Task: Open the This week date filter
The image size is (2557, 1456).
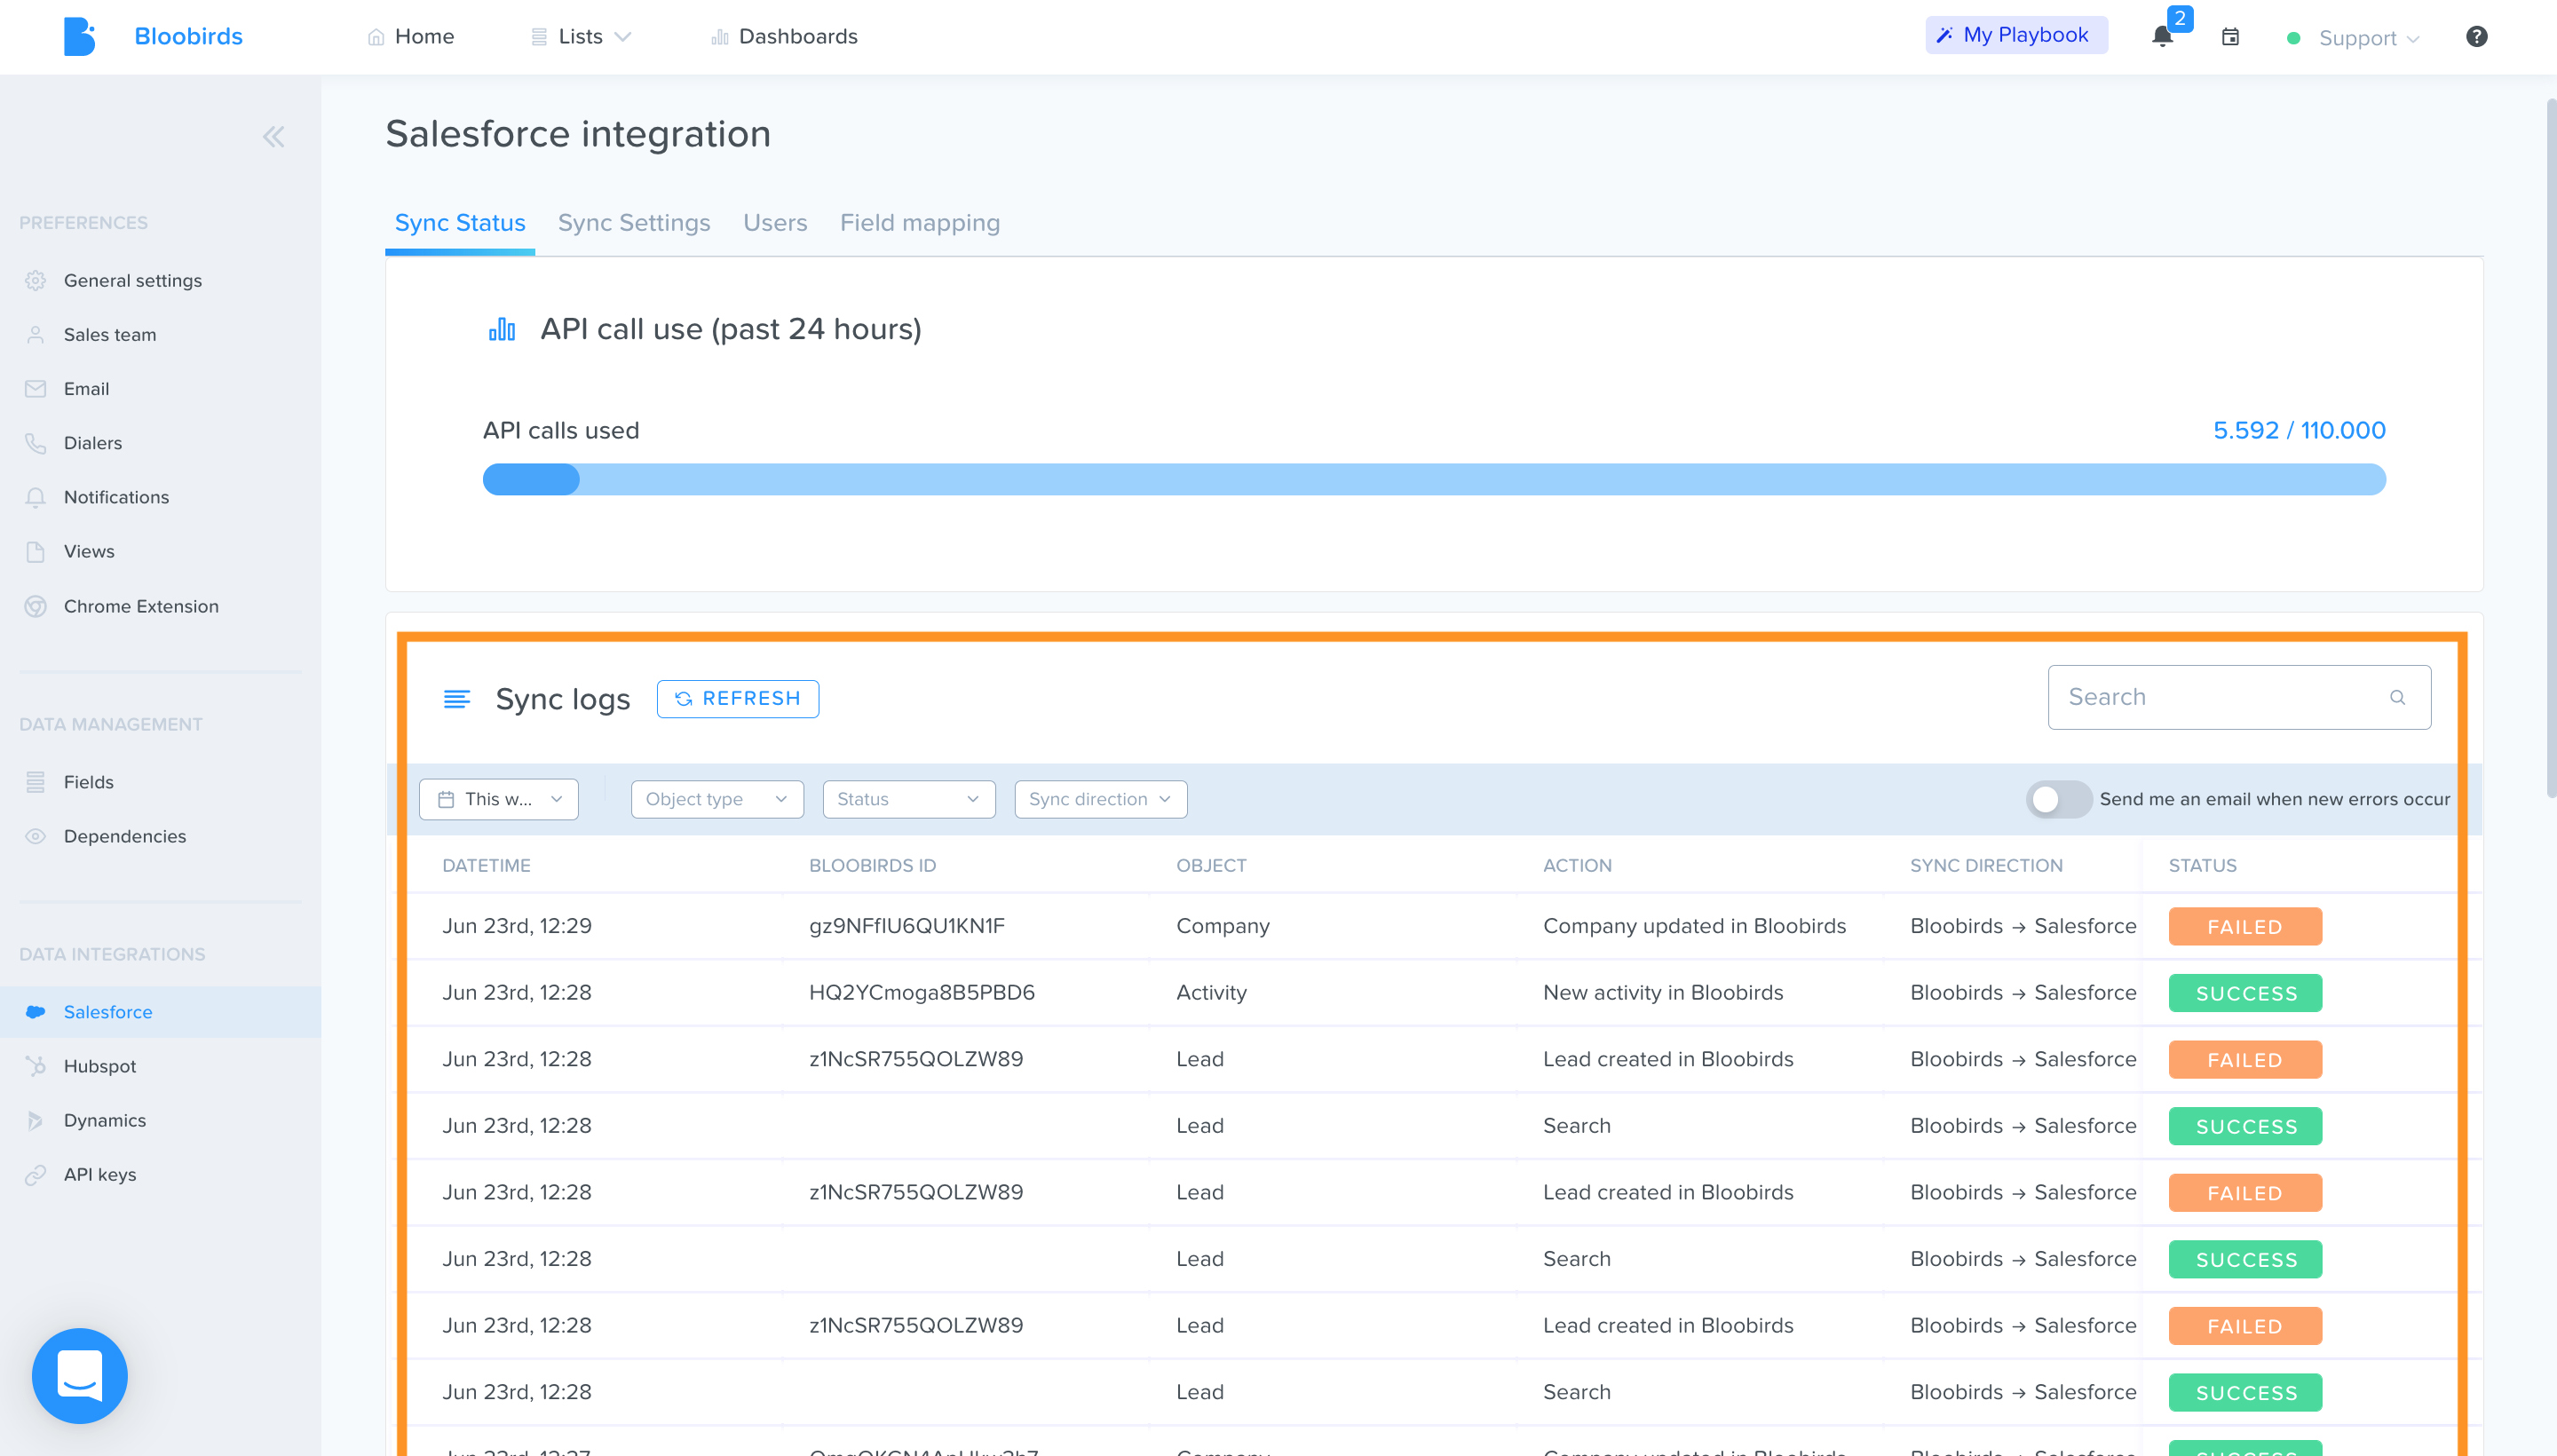Action: pos(499,799)
